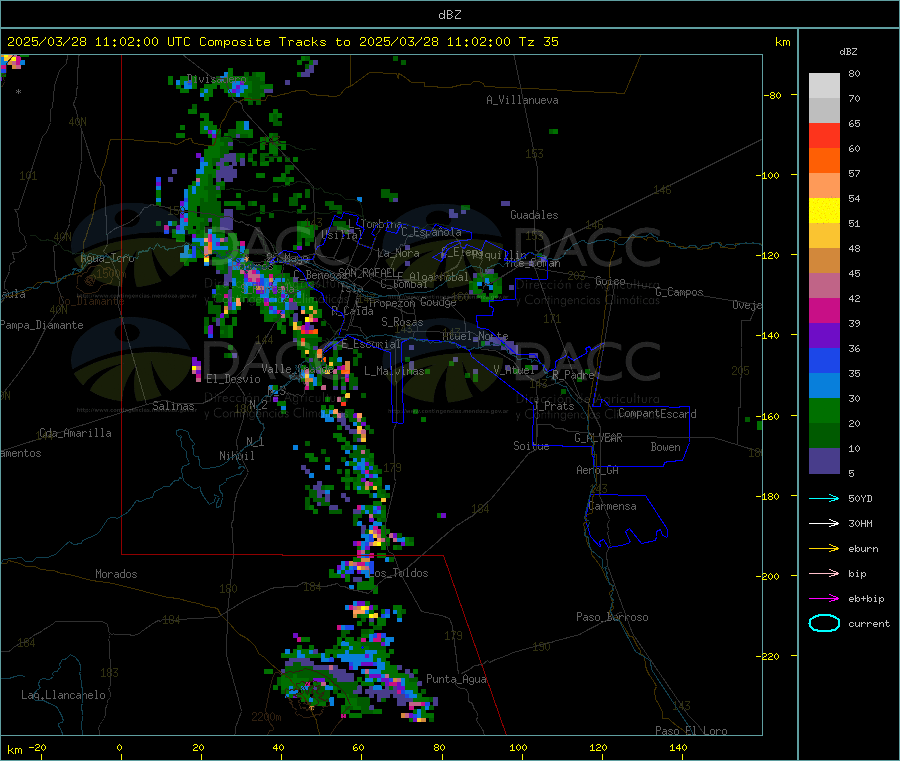
Task: Click the 'Morados' map label
Action: pyautogui.click(x=116, y=574)
